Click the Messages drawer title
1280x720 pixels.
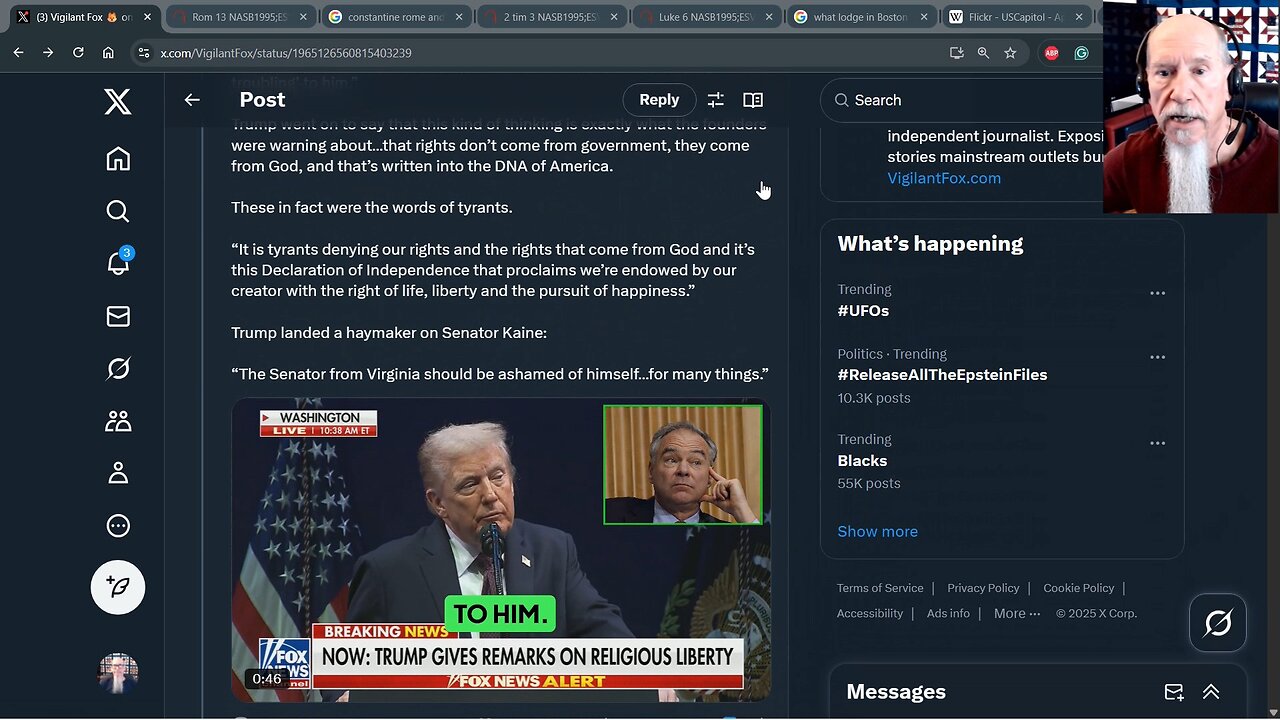coord(896,692)
